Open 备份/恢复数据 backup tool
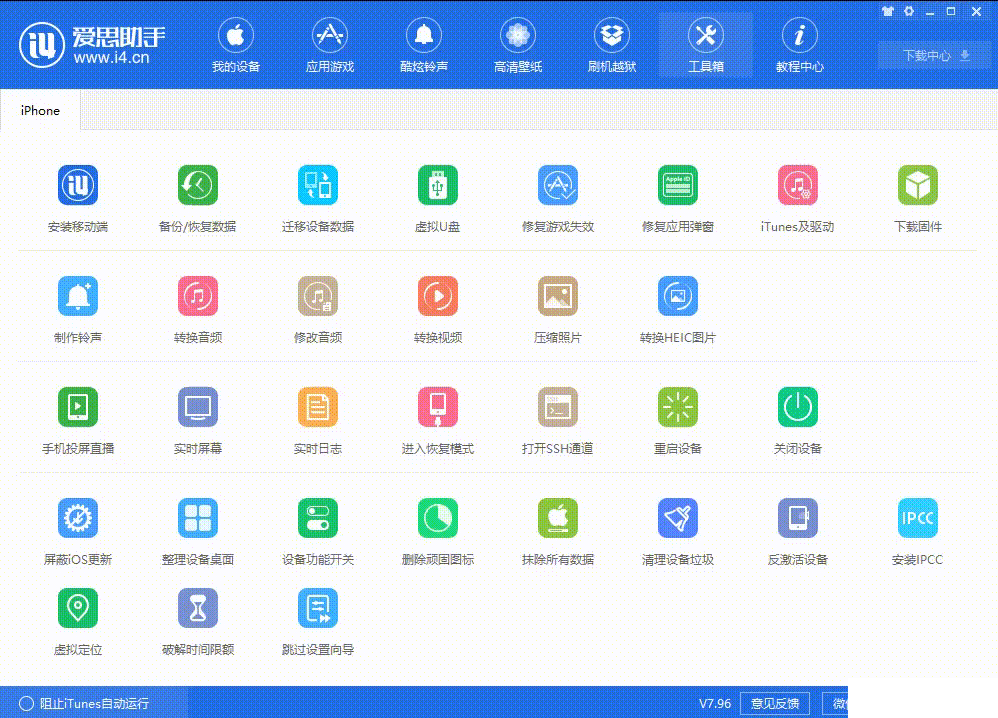This screenshot has width=998, height=718. pos(198,185)
